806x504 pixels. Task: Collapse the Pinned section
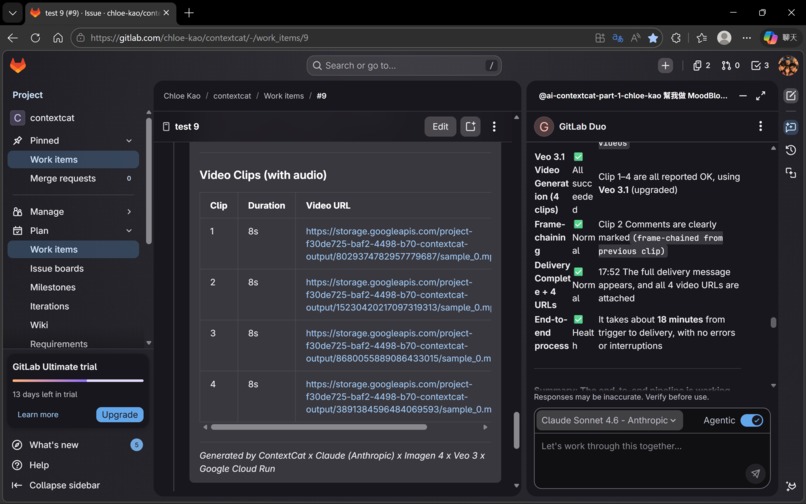[129, 140]
